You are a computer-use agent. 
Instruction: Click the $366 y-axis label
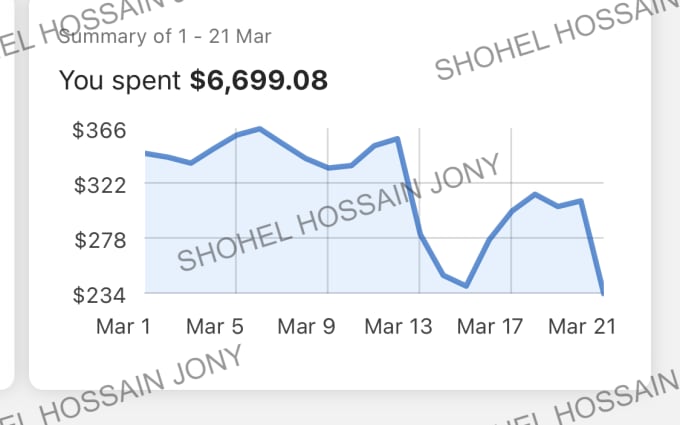99,131
